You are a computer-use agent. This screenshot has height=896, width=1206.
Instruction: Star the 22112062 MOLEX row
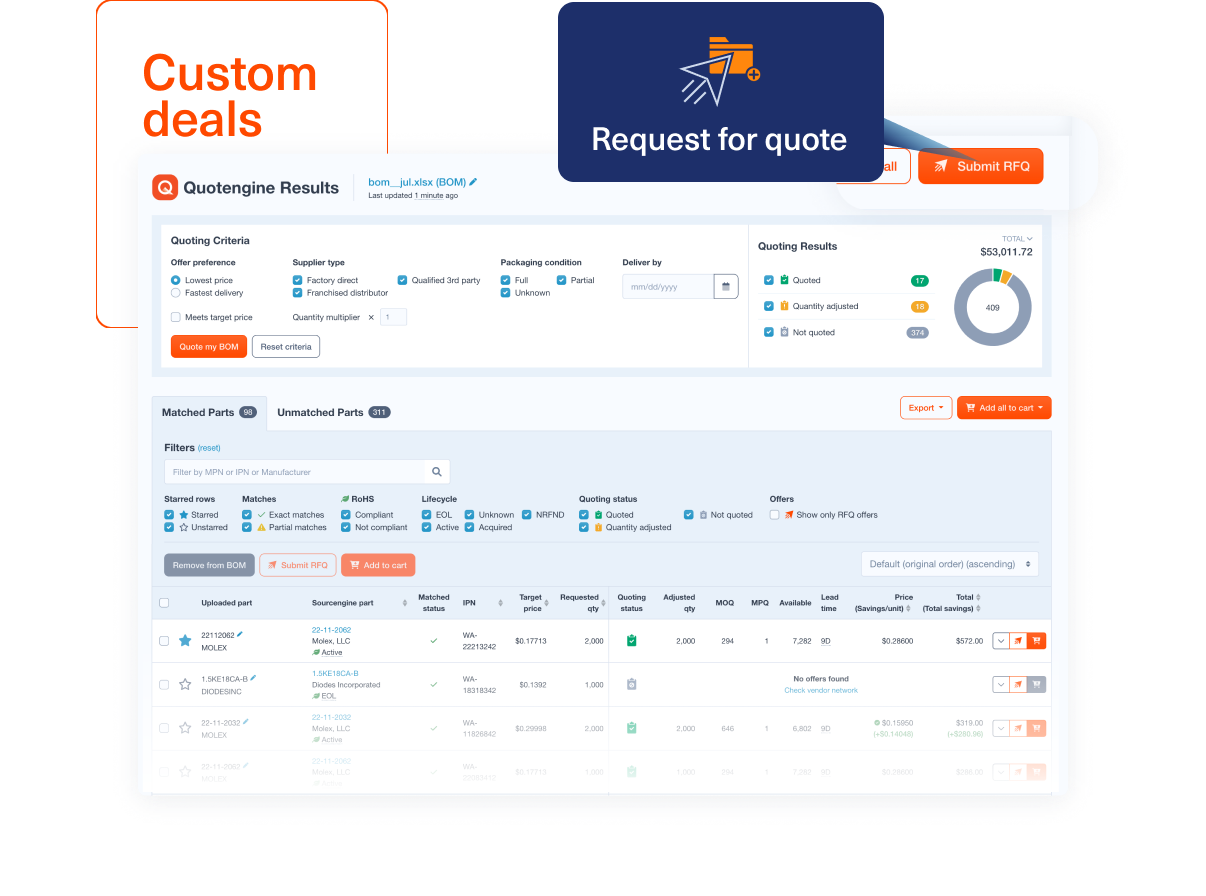pyautogui.click(x=185, y=641)
